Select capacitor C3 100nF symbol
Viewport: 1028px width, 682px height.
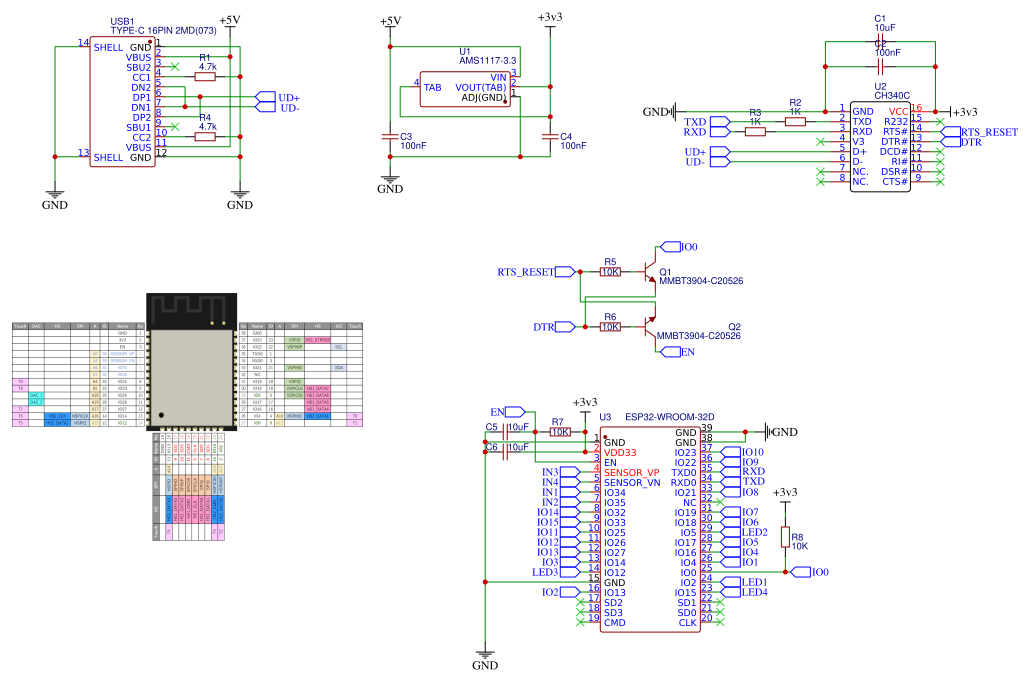point(390,135)
